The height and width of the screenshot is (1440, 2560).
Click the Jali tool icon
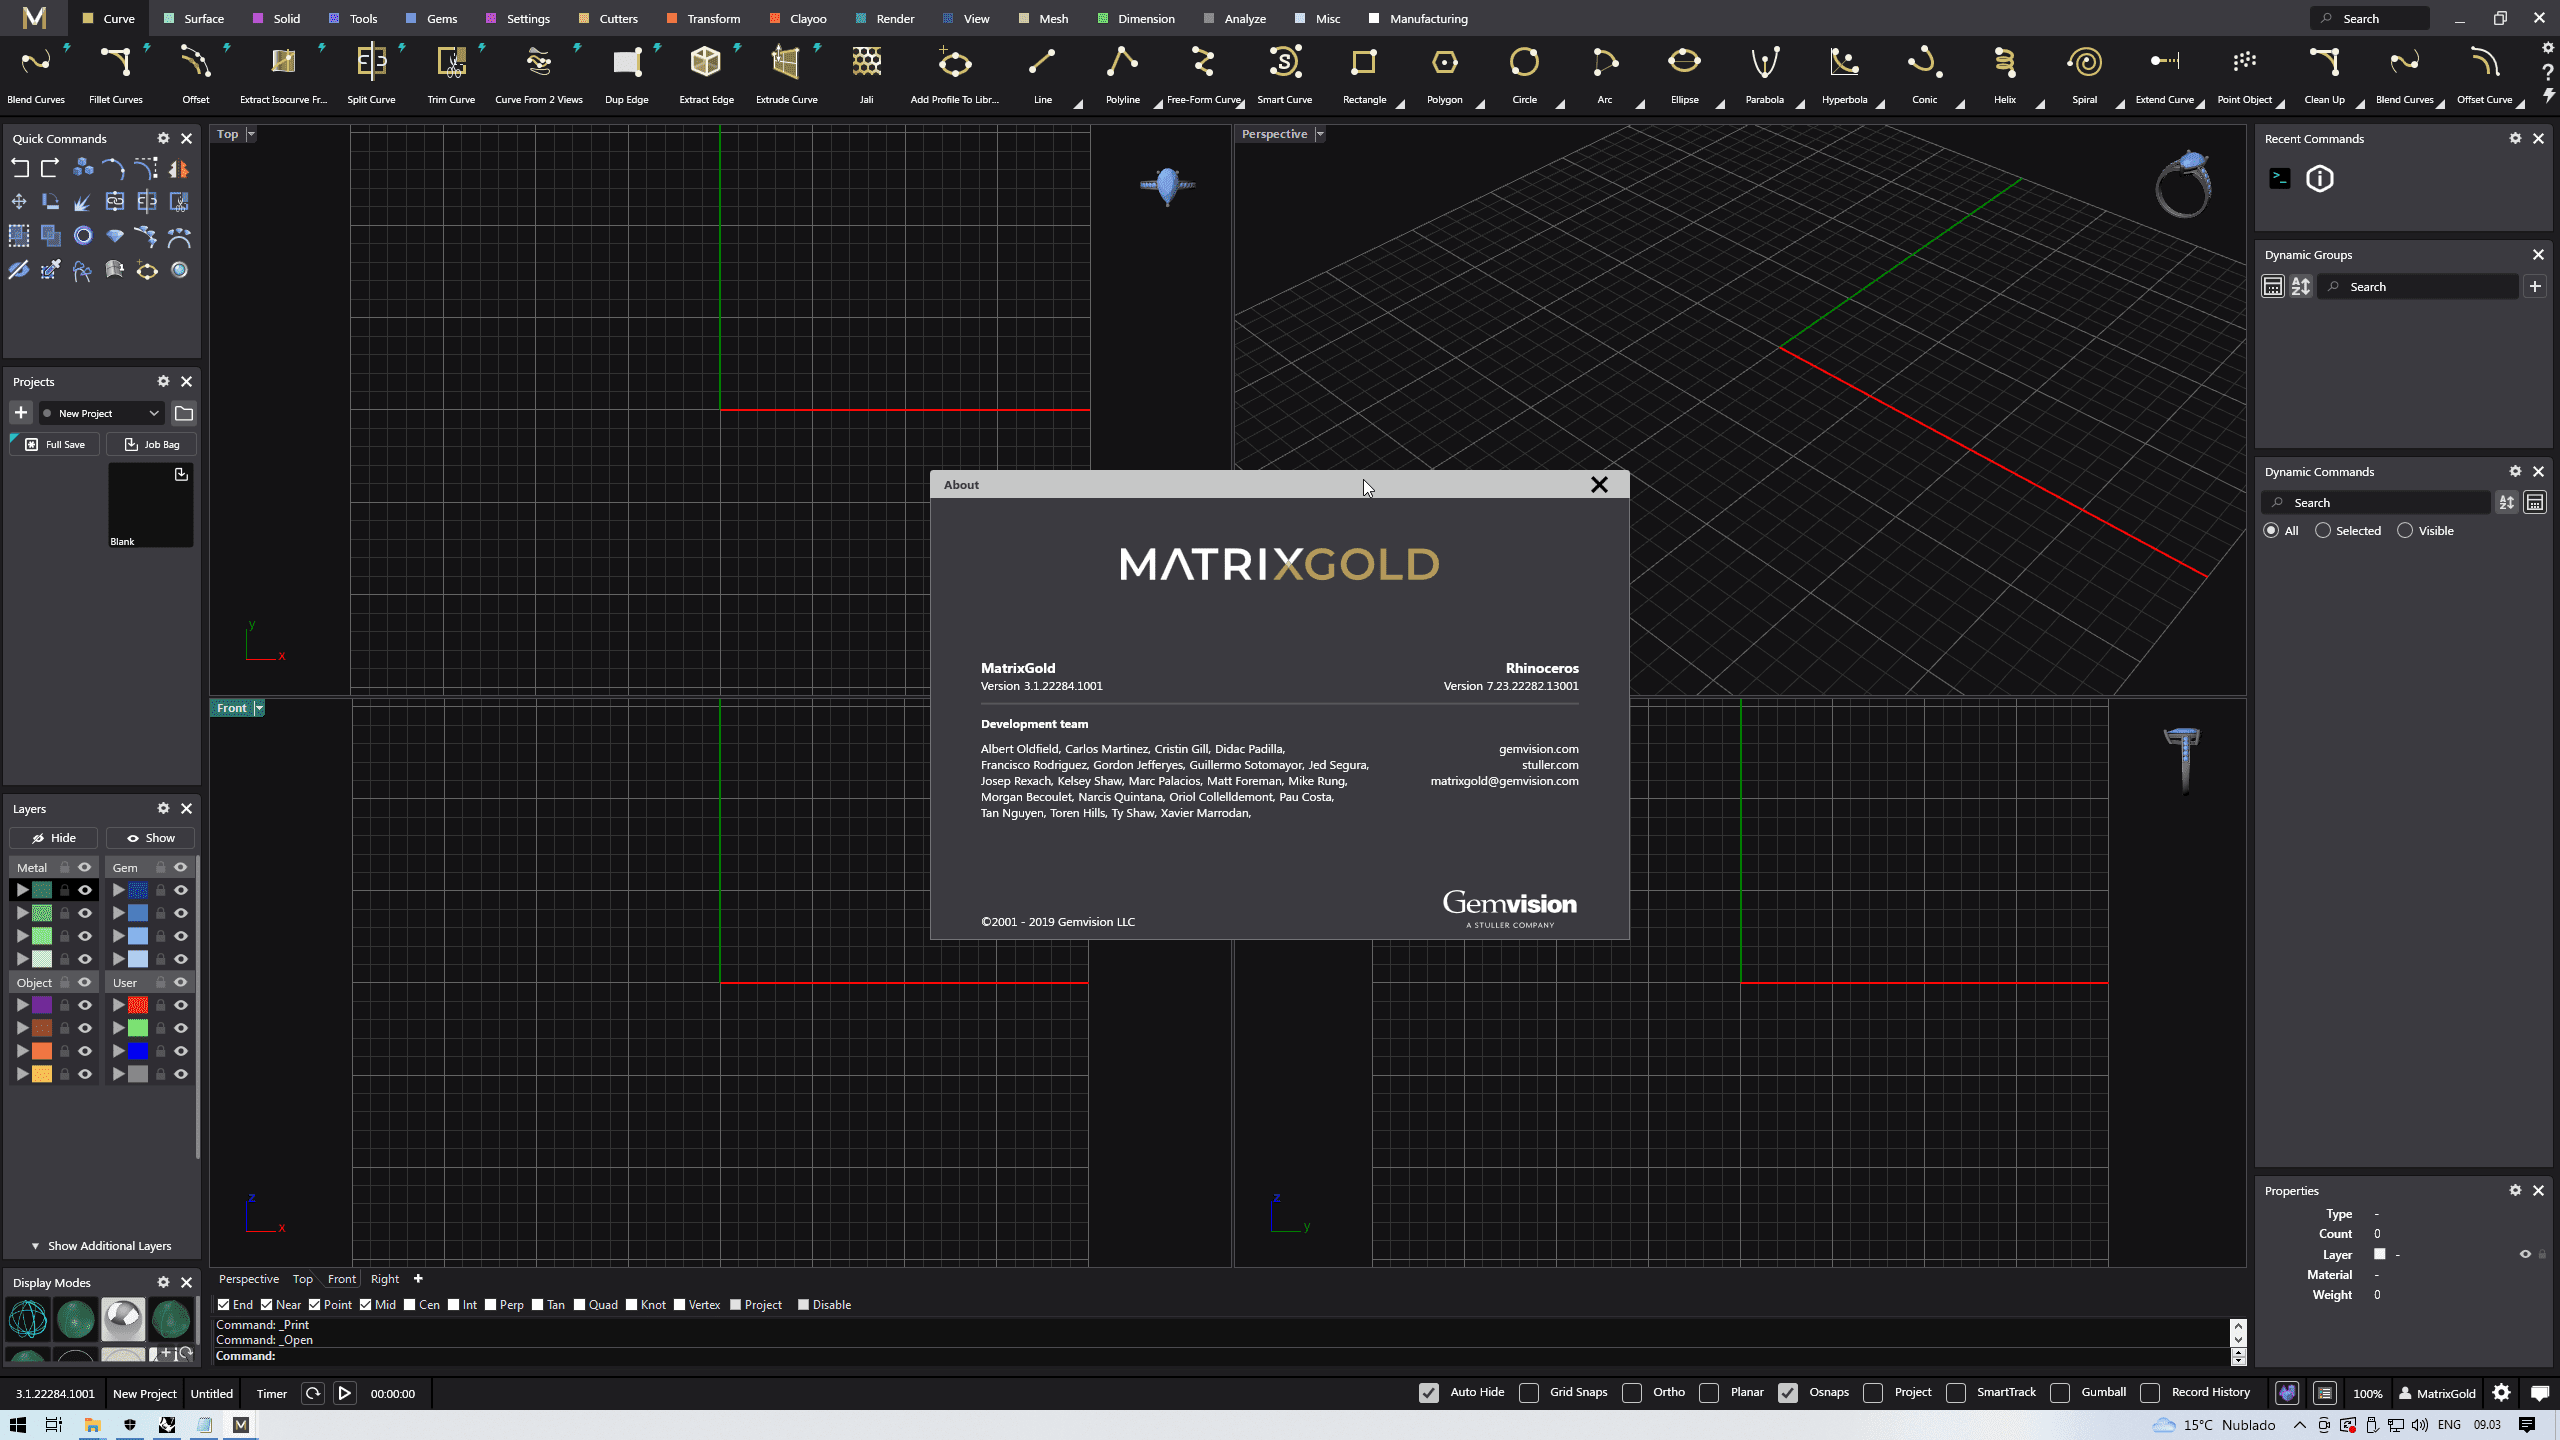click(866, 64)
